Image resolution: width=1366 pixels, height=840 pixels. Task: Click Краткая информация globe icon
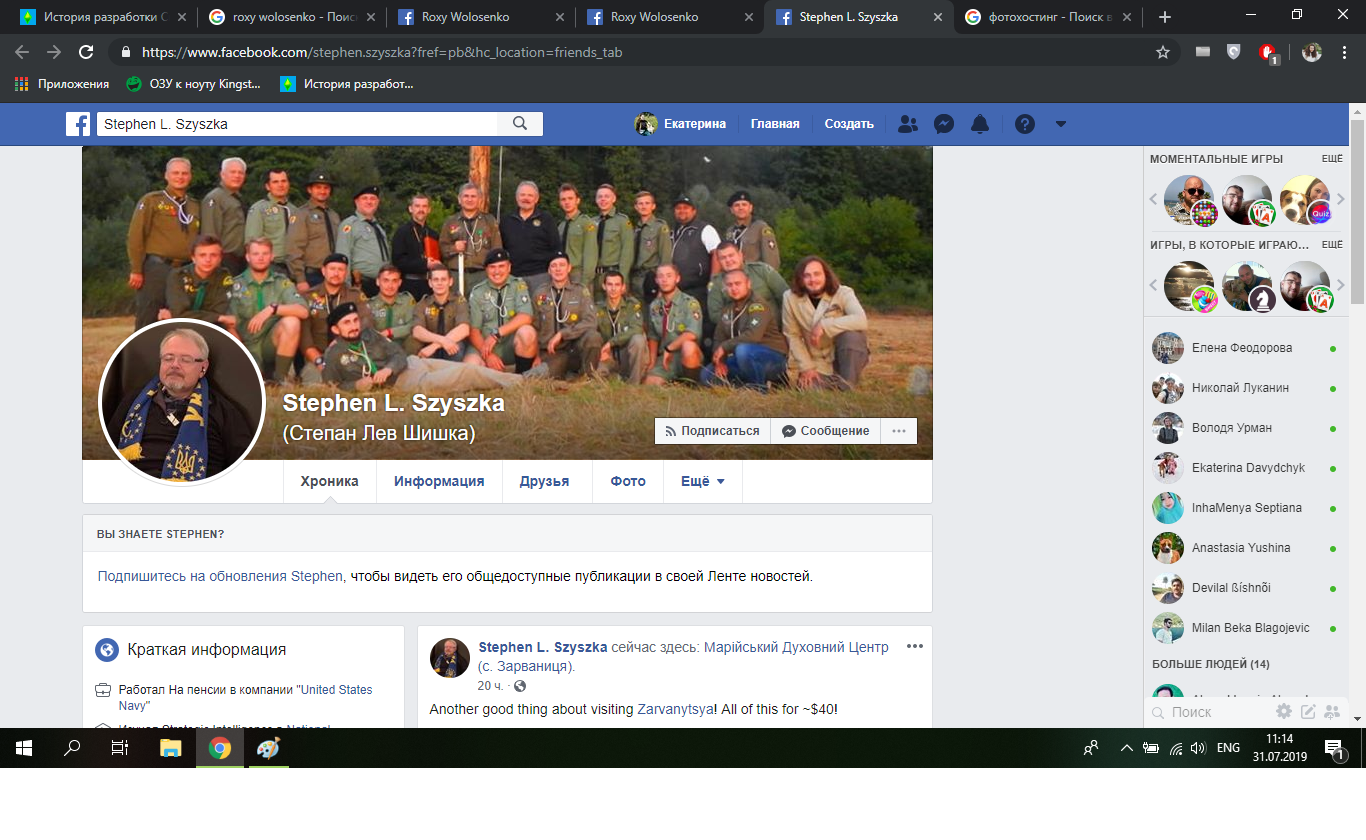tap(107, 650)
